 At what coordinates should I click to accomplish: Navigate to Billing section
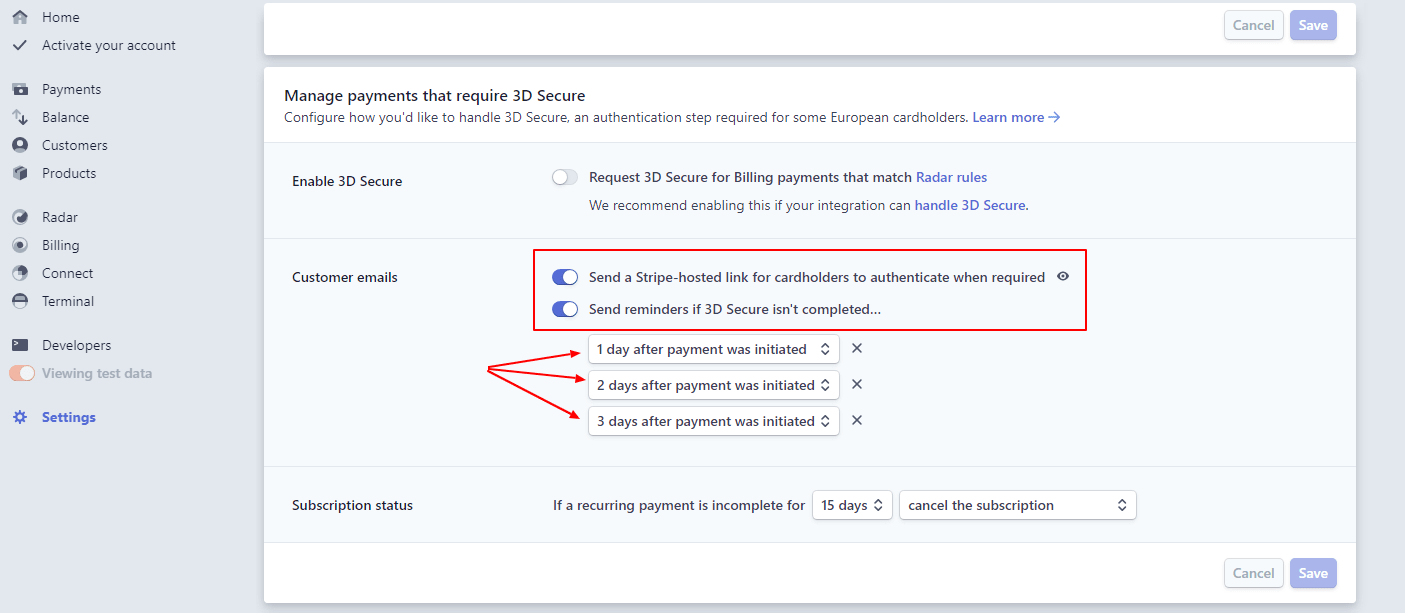tap(61, 245)
